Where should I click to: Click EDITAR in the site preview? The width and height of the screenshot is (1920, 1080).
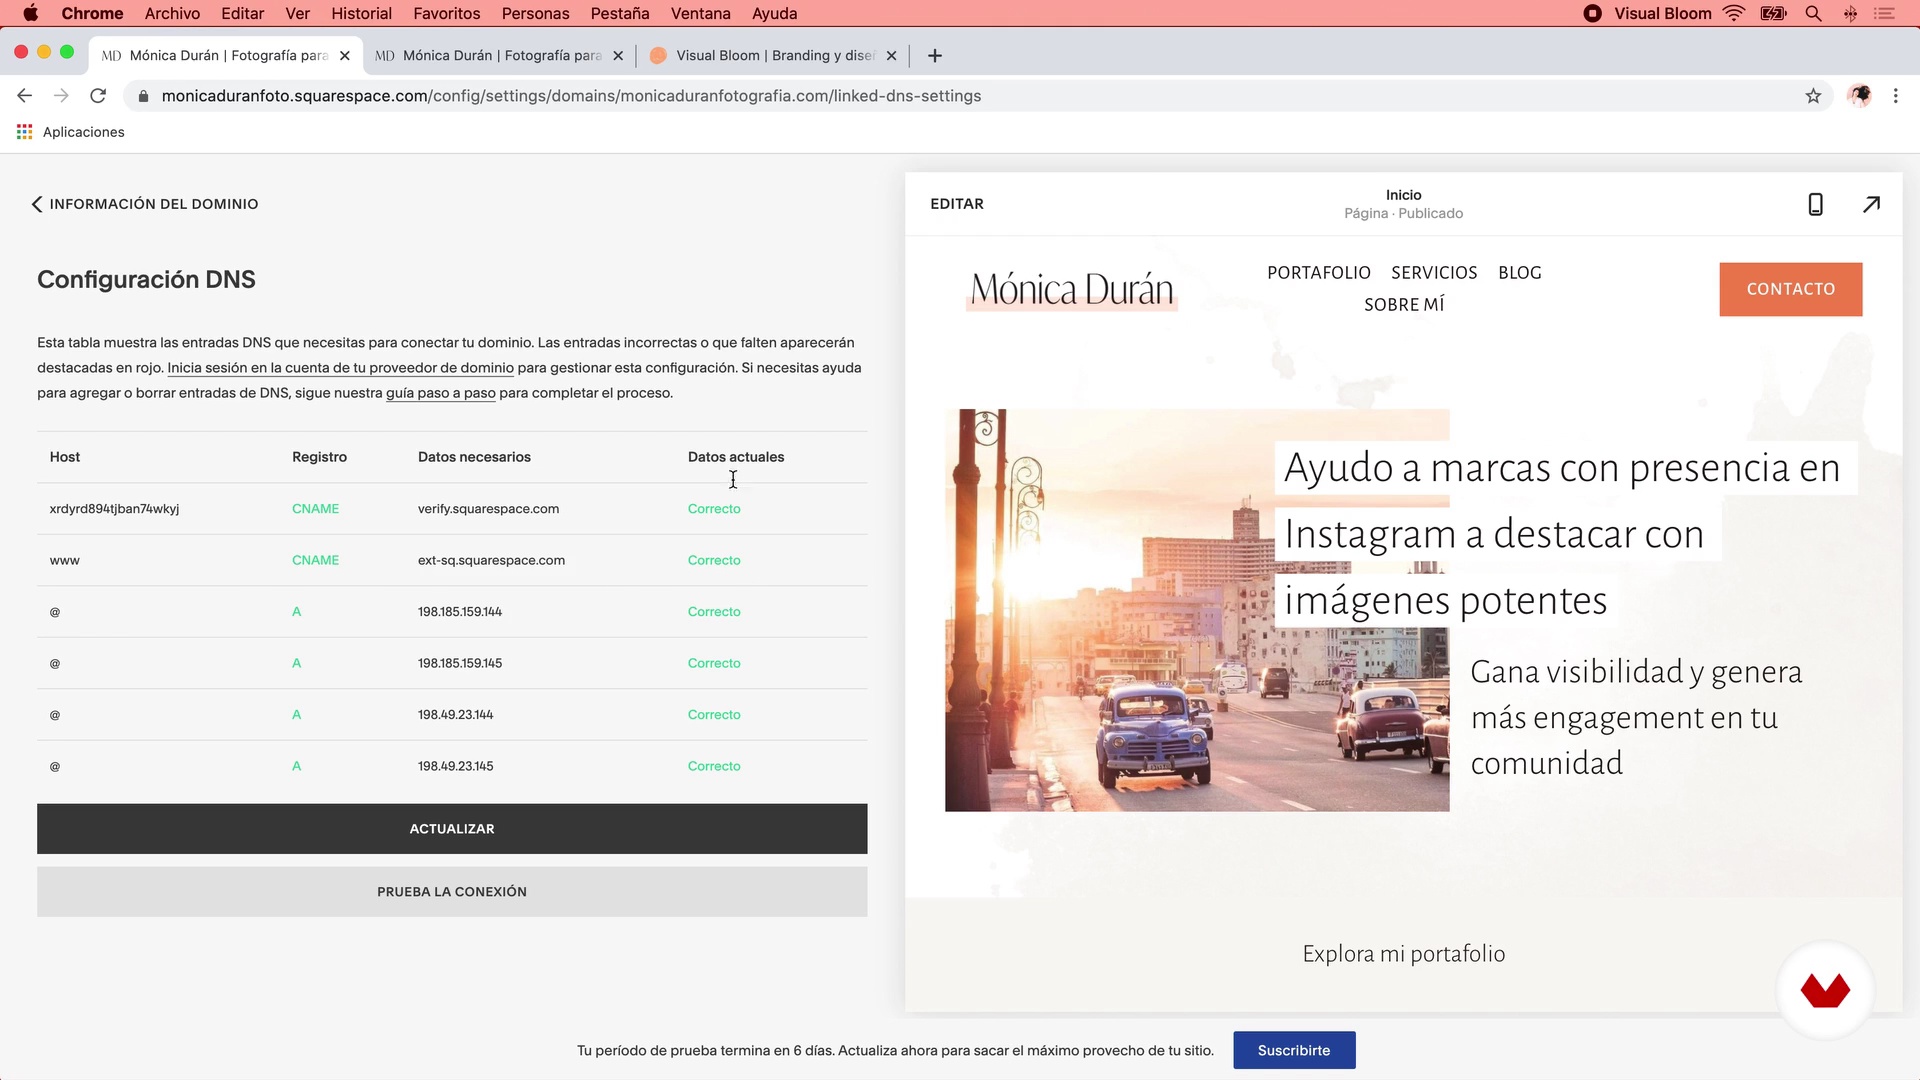957,204
